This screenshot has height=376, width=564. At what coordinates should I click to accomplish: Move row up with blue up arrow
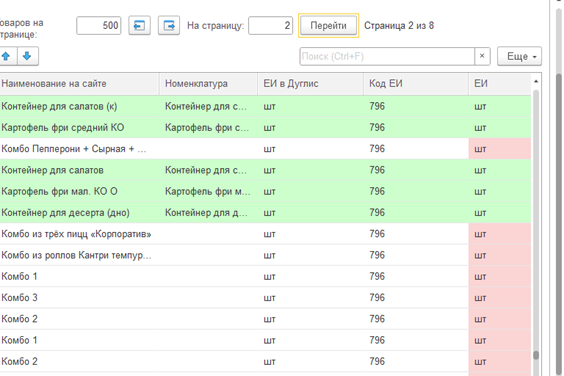6,56
